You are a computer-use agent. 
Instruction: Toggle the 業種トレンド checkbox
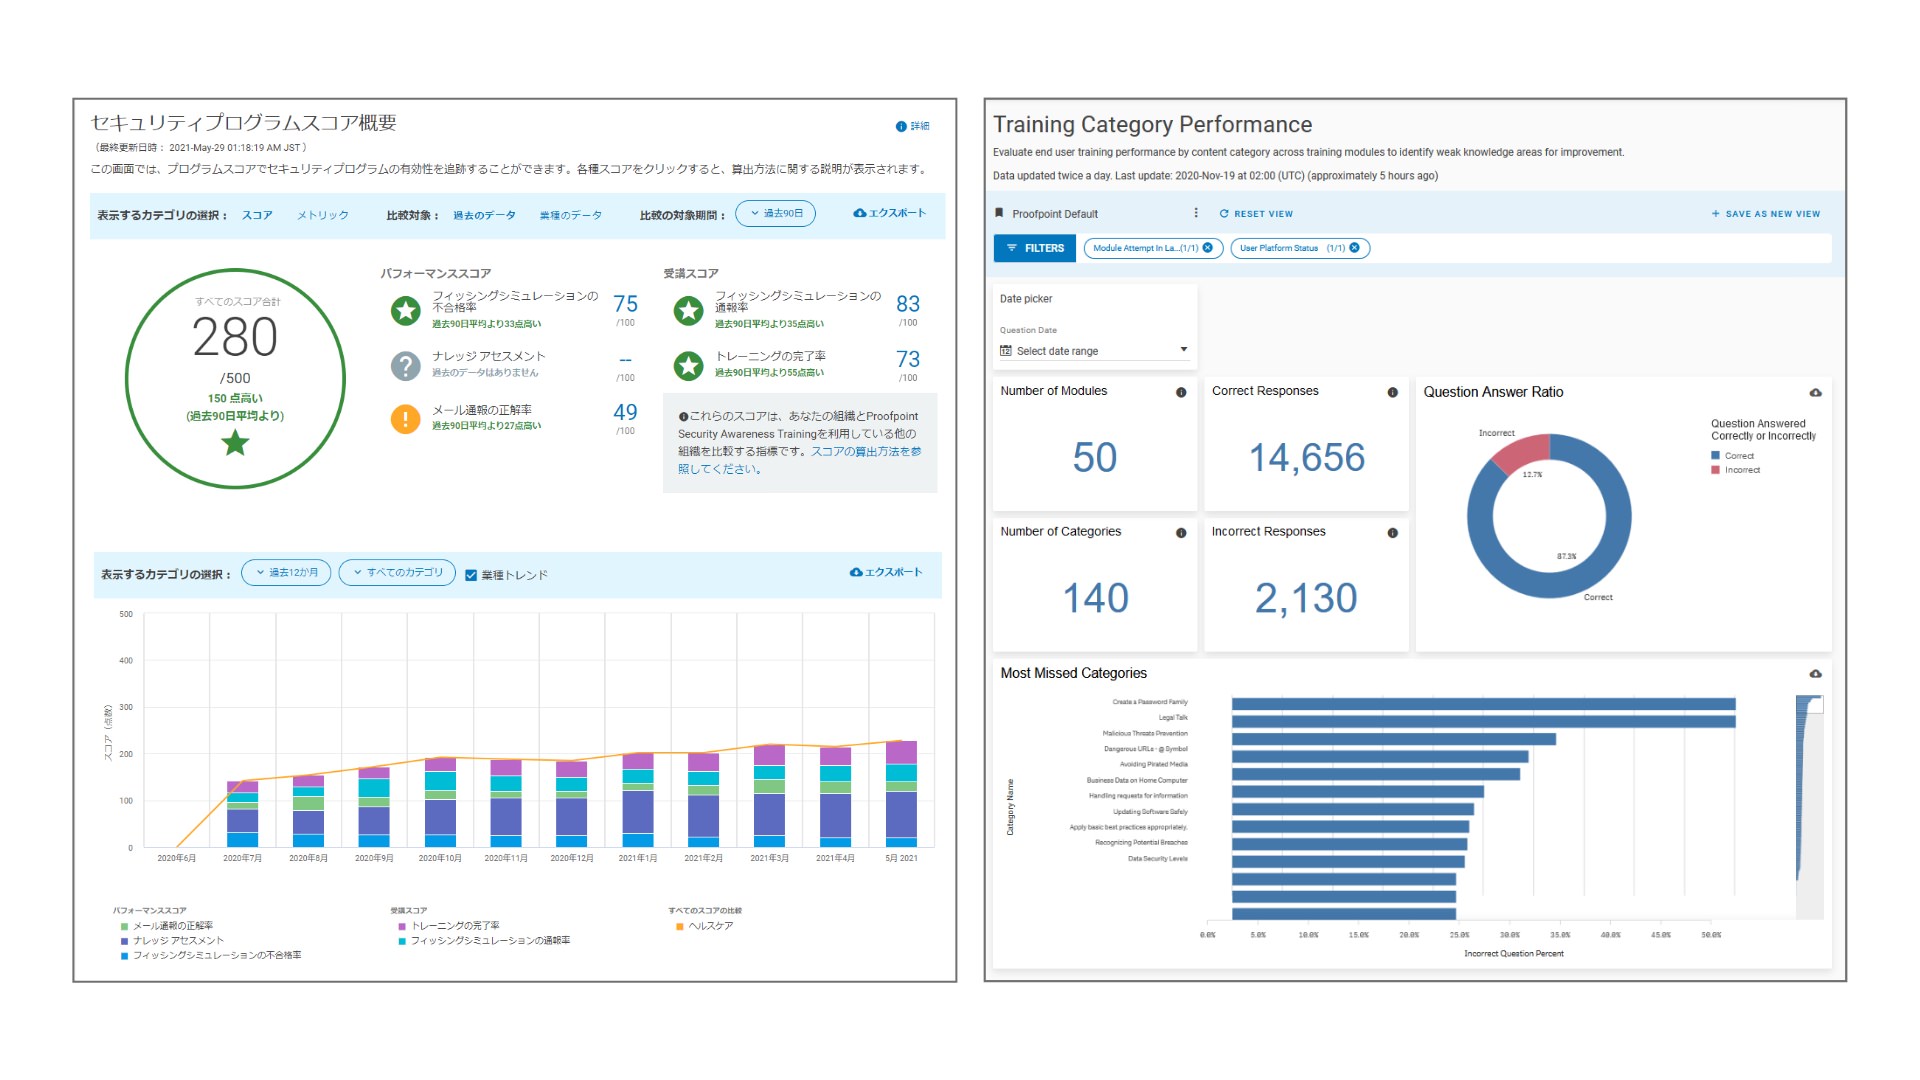click(x=471, y=575)
